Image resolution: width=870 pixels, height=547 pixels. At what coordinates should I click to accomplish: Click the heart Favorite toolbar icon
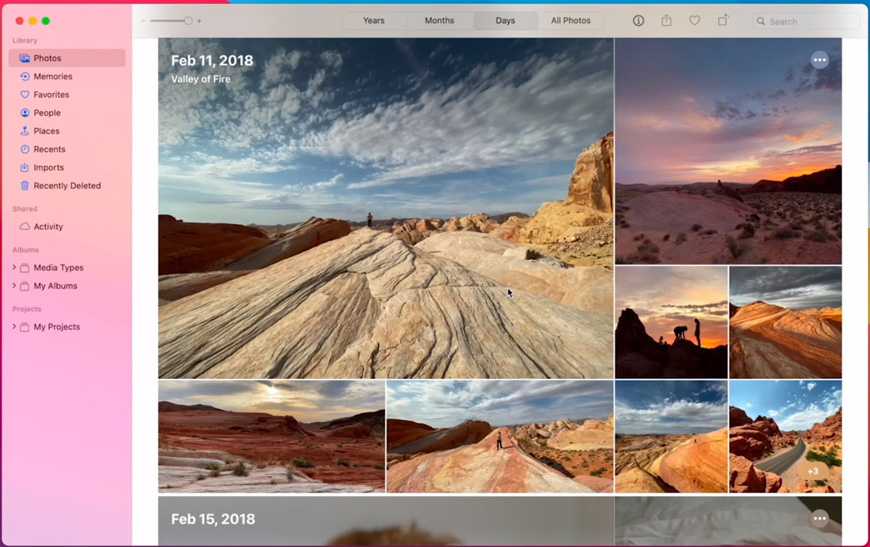pyautogui.click(x=695, y=21)
